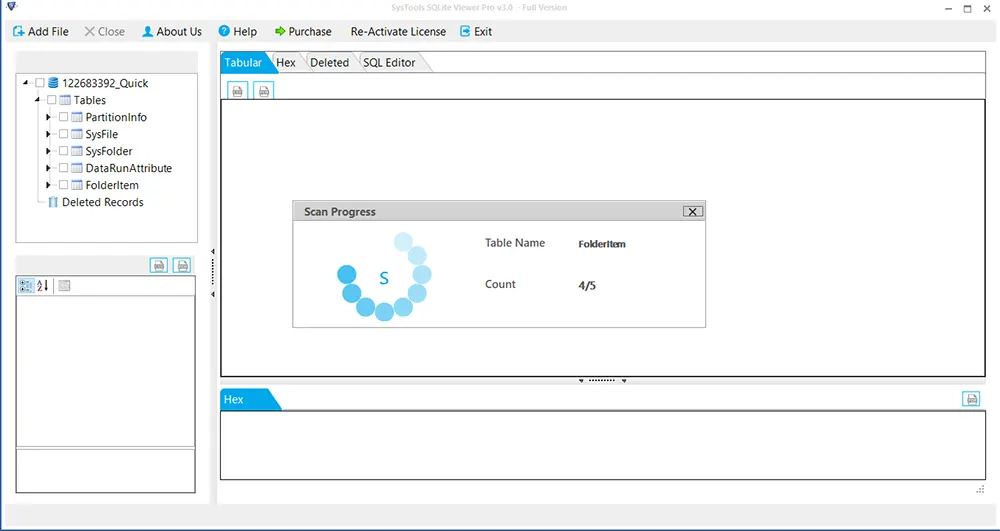Image resolution: width=1000 pixels, height=531 pixels.
Task: Sort properties alphabetically with A-Z icon
Action: coord(42,286)
